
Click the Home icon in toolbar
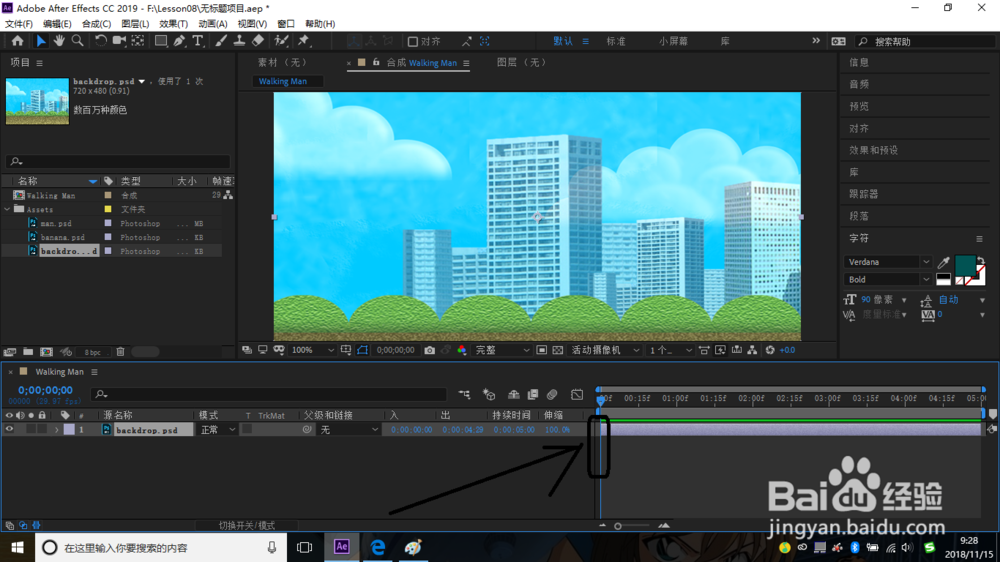(x=17, y=41)
